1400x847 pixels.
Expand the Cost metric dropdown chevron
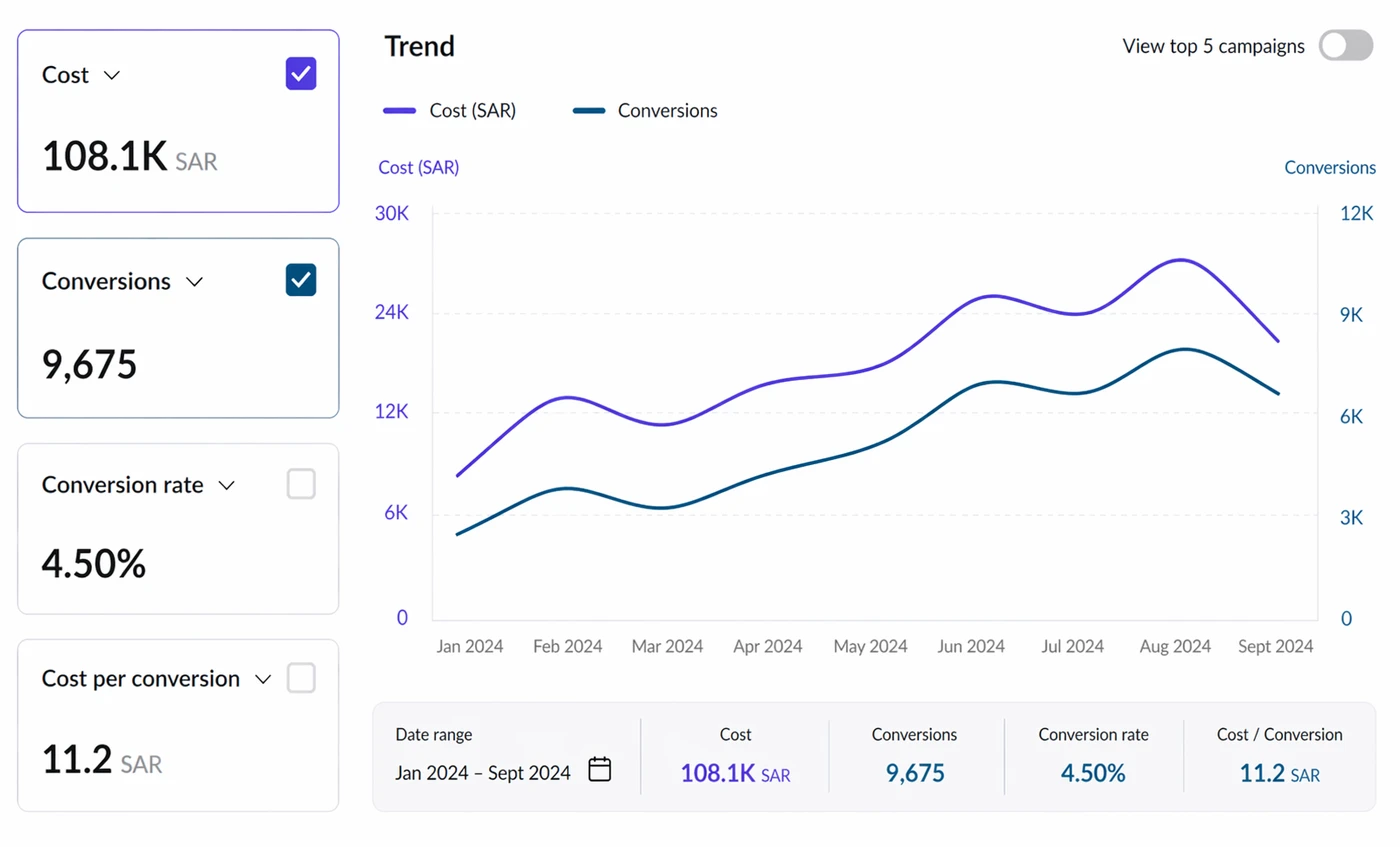(112, 76)
